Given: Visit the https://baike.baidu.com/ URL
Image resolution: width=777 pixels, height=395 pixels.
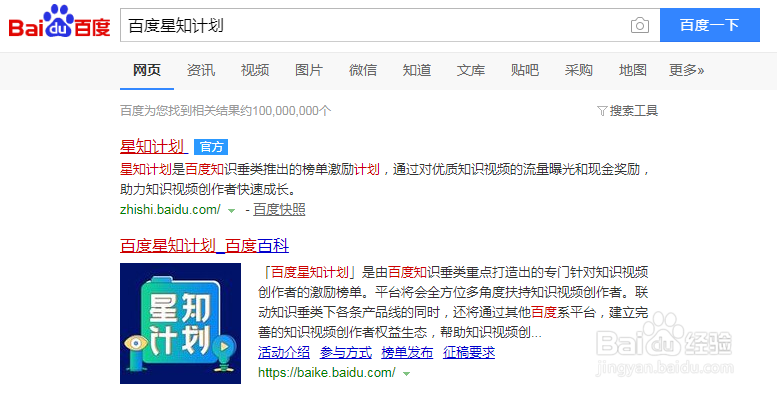Looking at the screenshot, I should click(x=327, y=372).
